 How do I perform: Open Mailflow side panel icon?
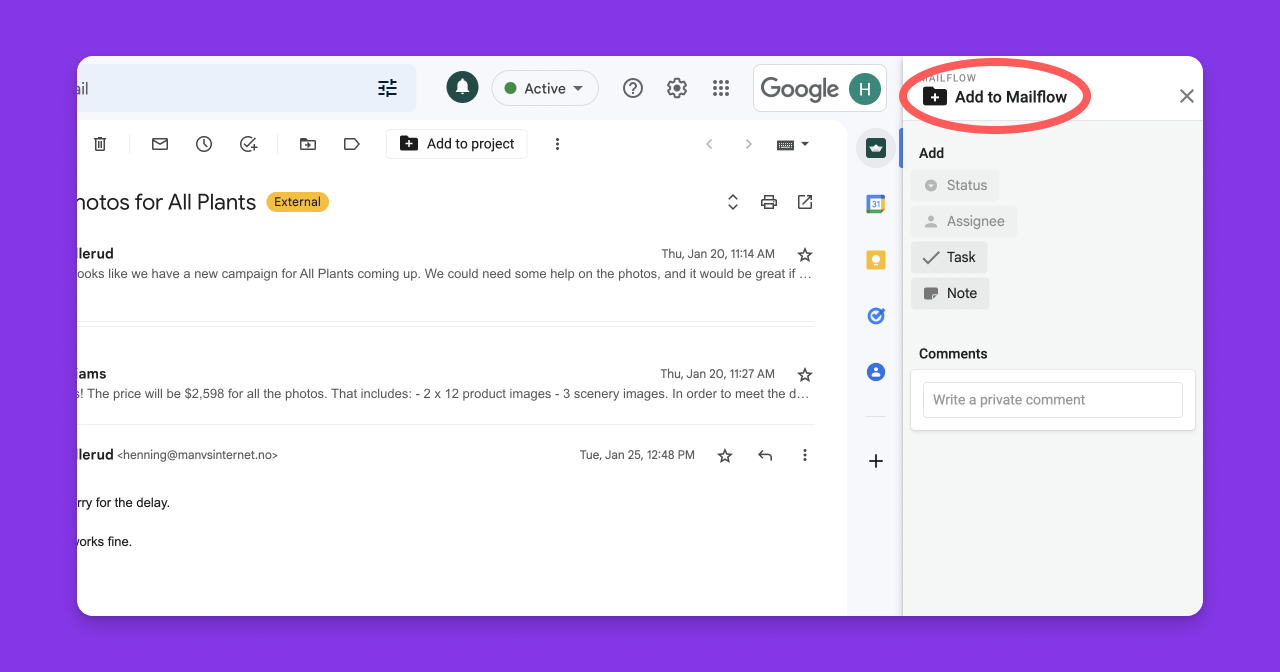click(876, 148)
